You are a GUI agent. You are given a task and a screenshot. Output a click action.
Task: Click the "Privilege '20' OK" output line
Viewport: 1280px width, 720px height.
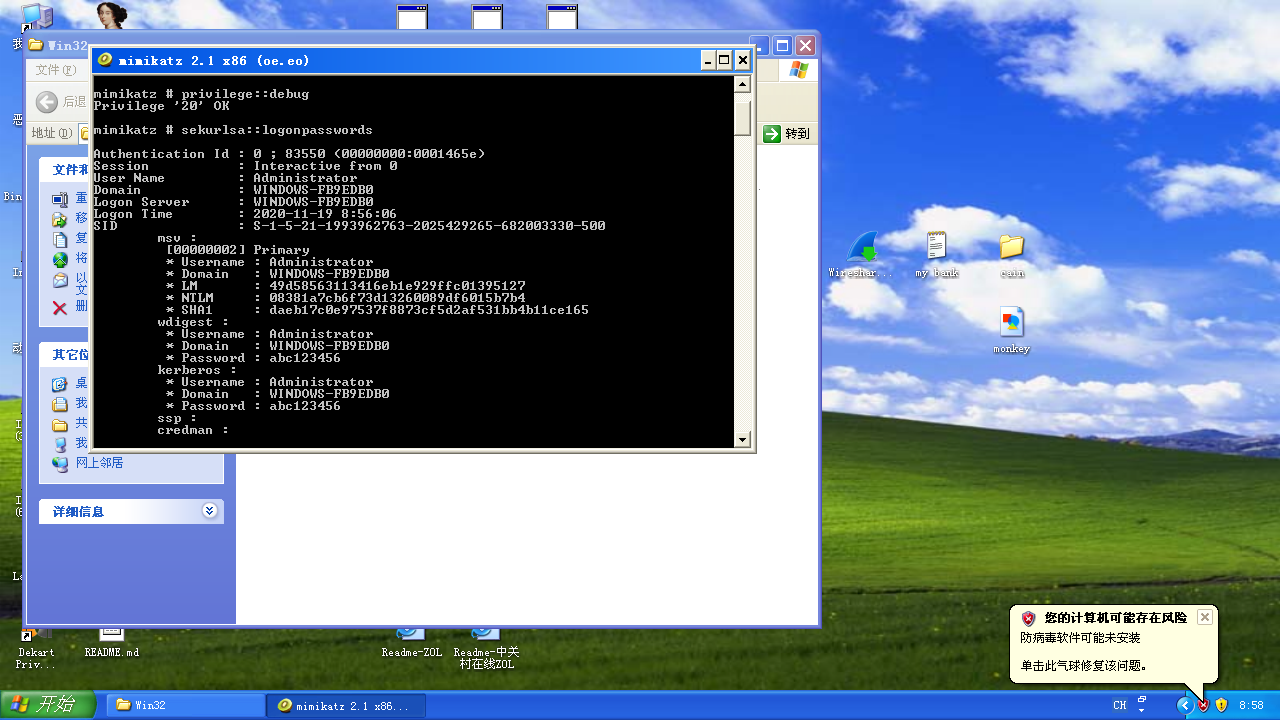tap(161, 106)
